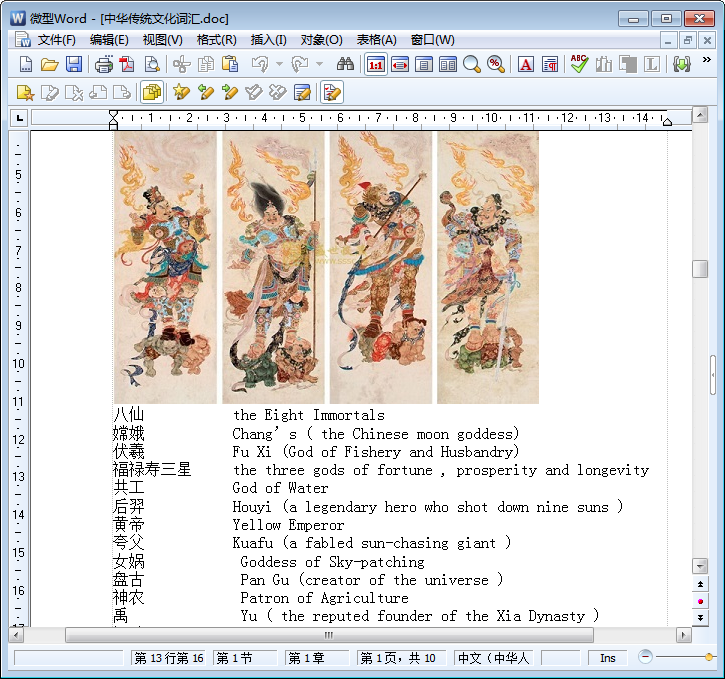This screenshot has height=679, width=725.
Task: Open the 编辑(E) menu
Action: click(109, 40)
